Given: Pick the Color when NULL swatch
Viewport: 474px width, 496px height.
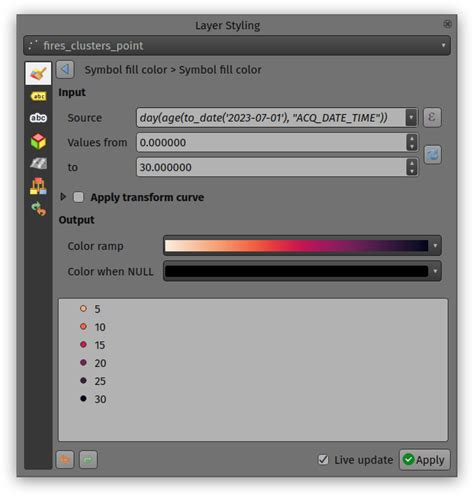Looking at the screenshot, I should point(296,271).
